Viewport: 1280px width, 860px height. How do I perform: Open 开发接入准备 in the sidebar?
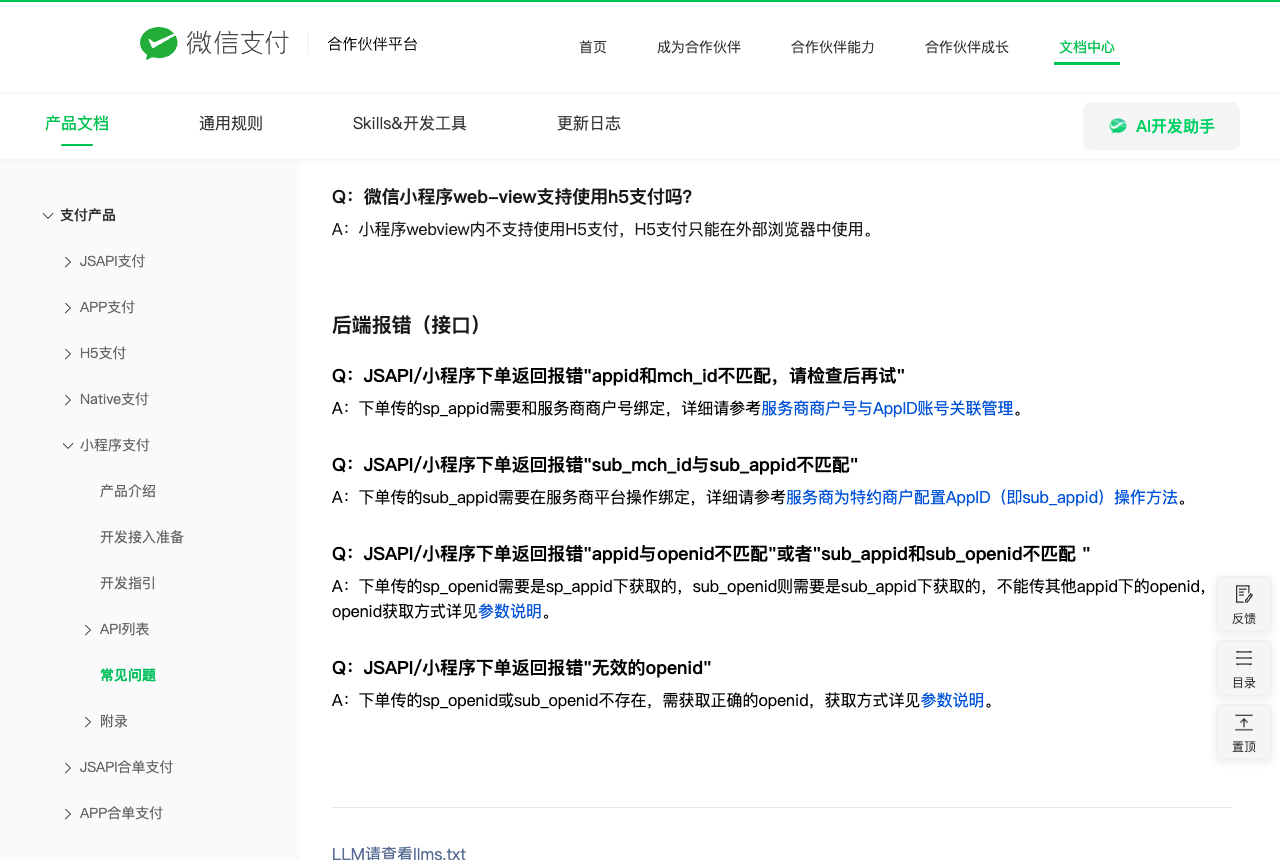click(142, 537)
